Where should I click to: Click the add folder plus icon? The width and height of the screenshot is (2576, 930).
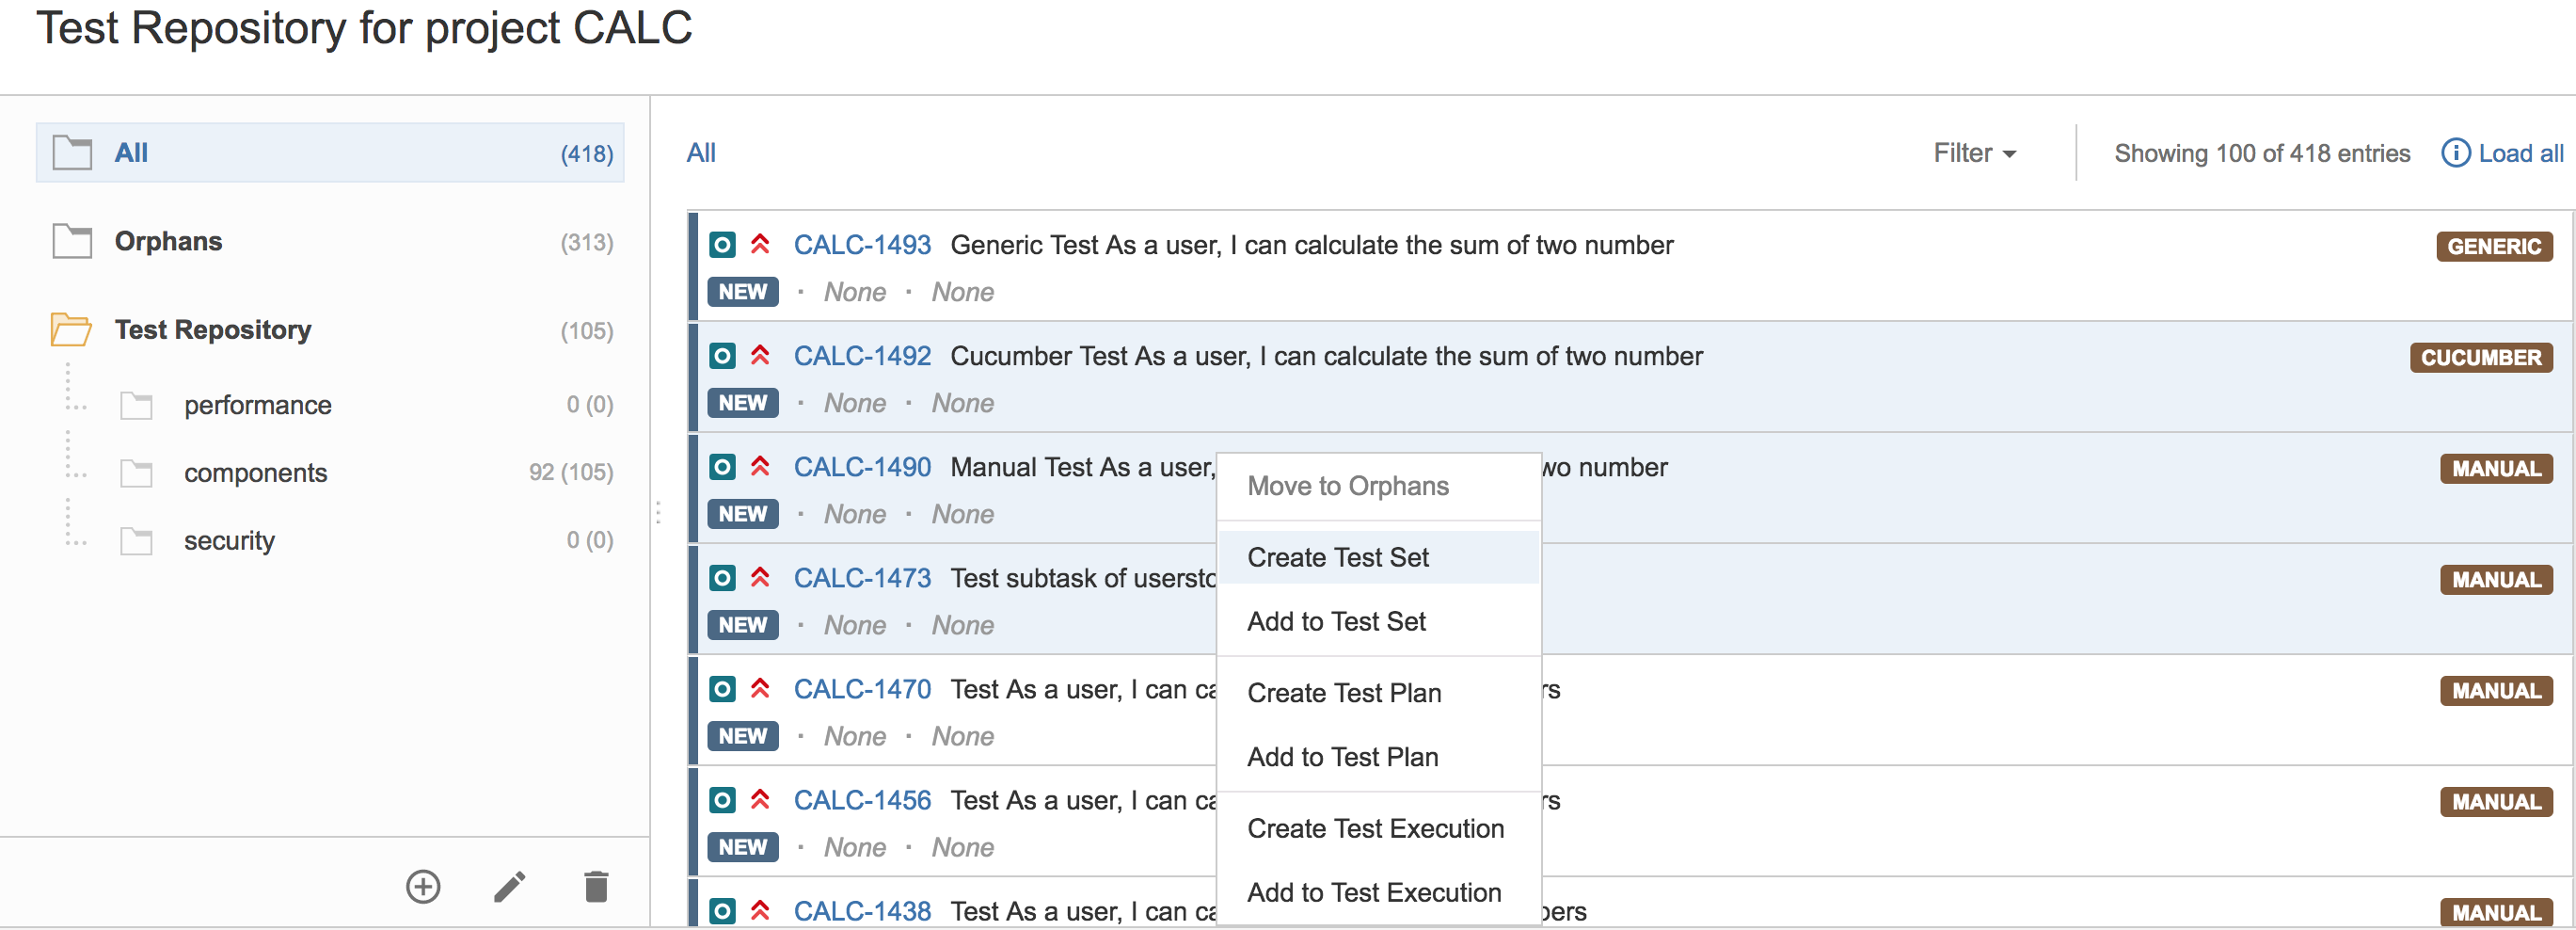click(423, 886)
